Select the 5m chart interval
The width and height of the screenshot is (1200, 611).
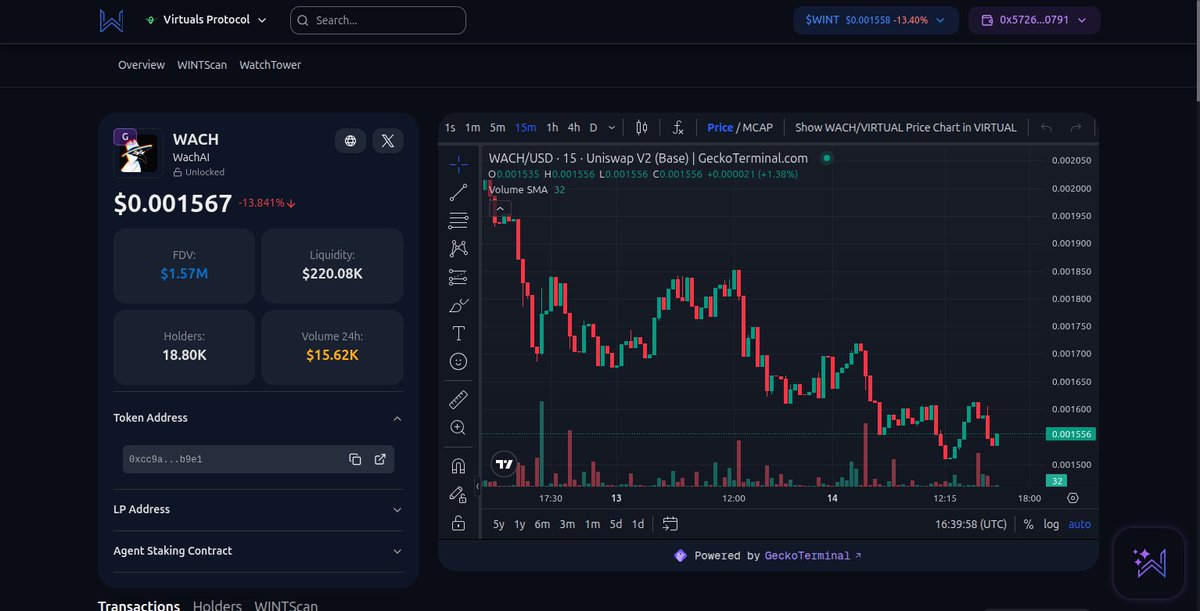[497, 128]
